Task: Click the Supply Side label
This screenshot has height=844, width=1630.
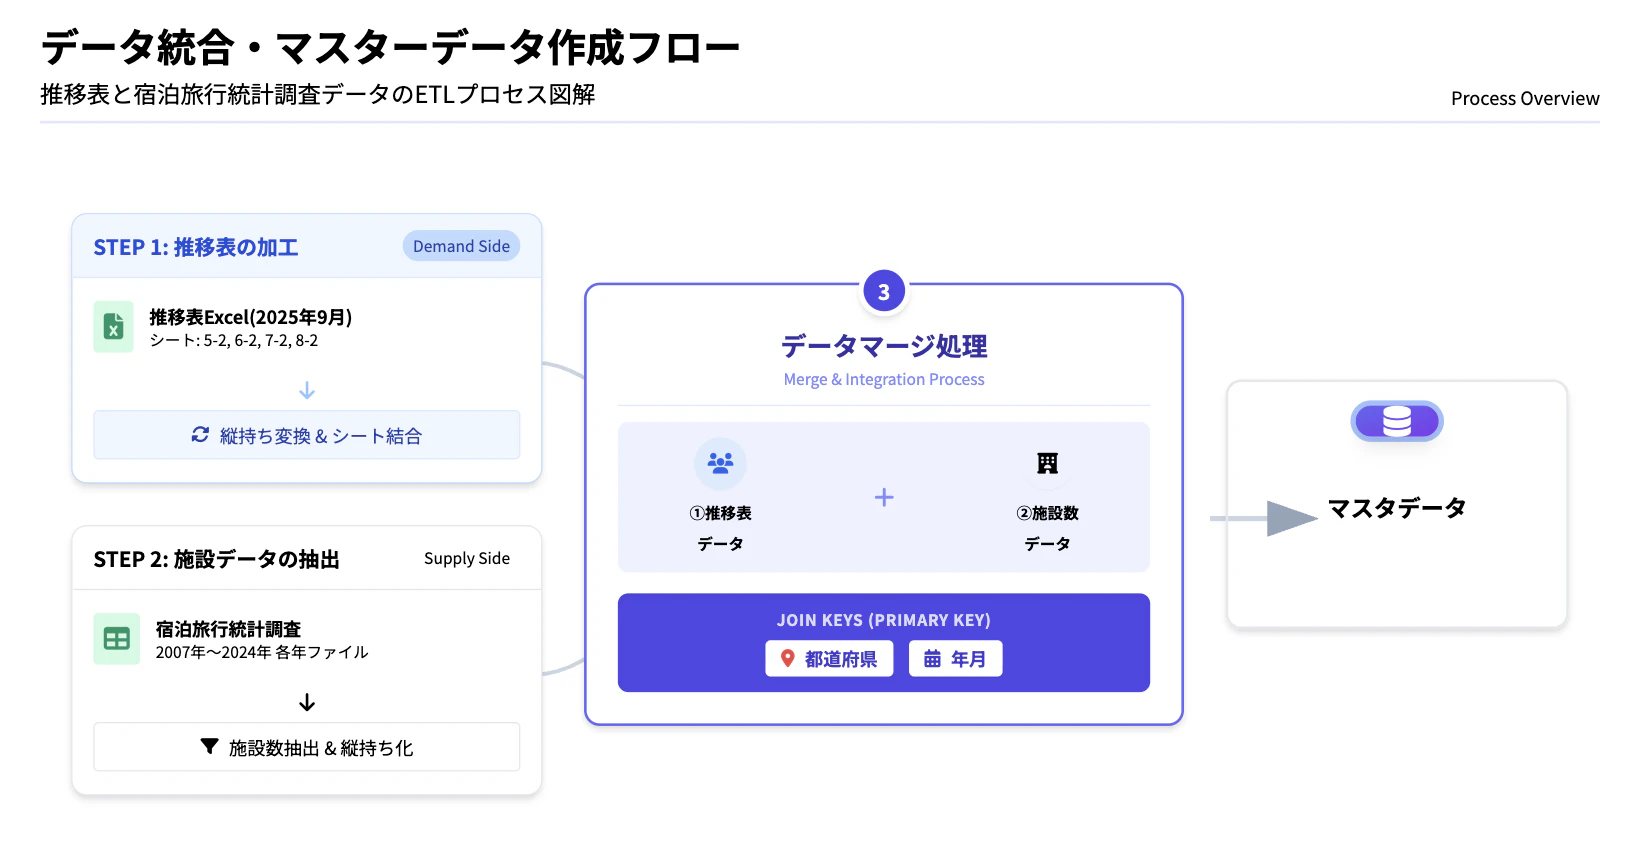Action: (467, 558)
